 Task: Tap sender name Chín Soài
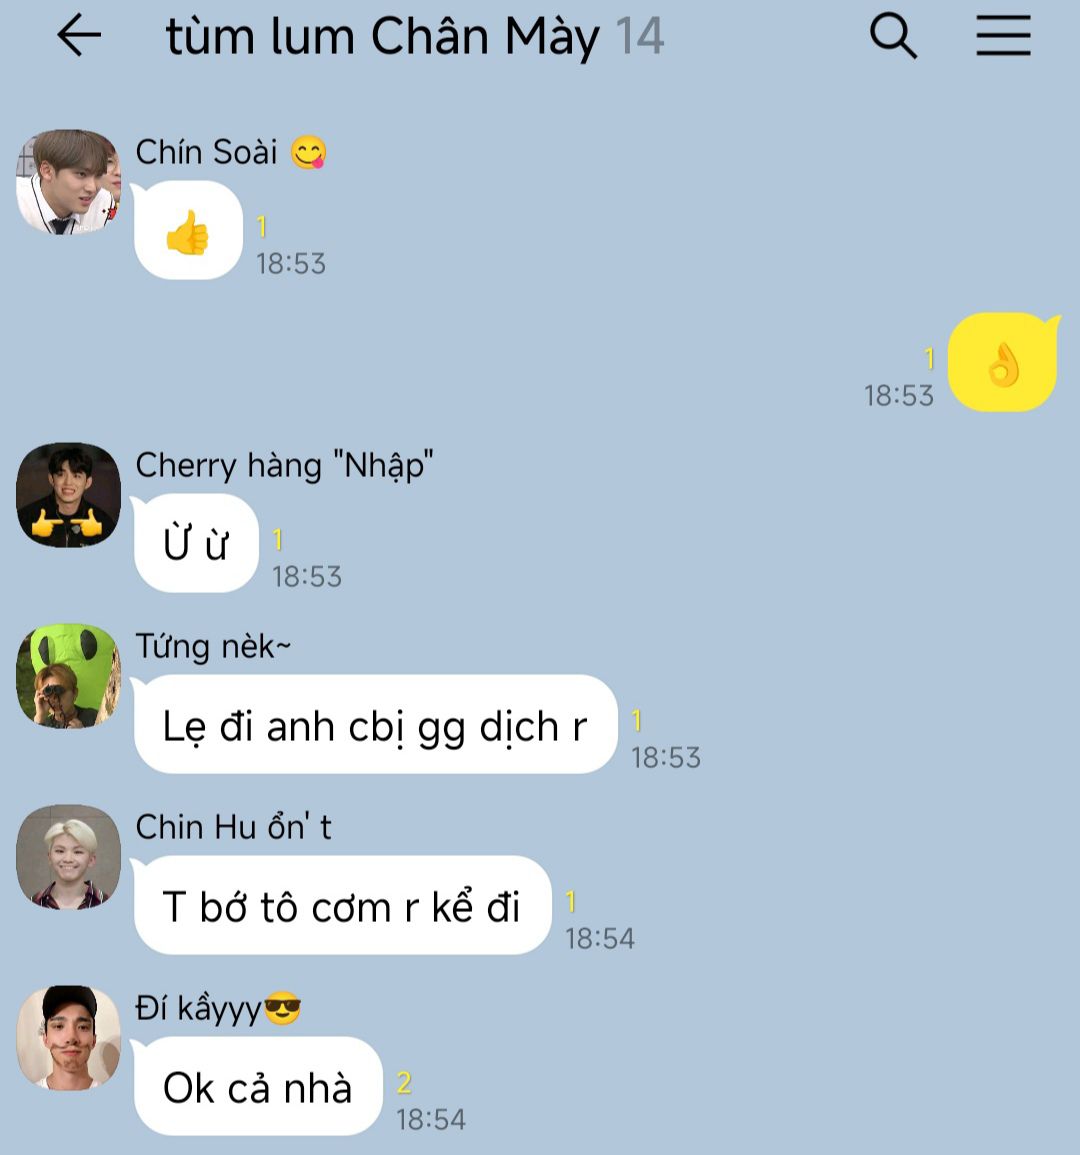(x=206, y=152)
